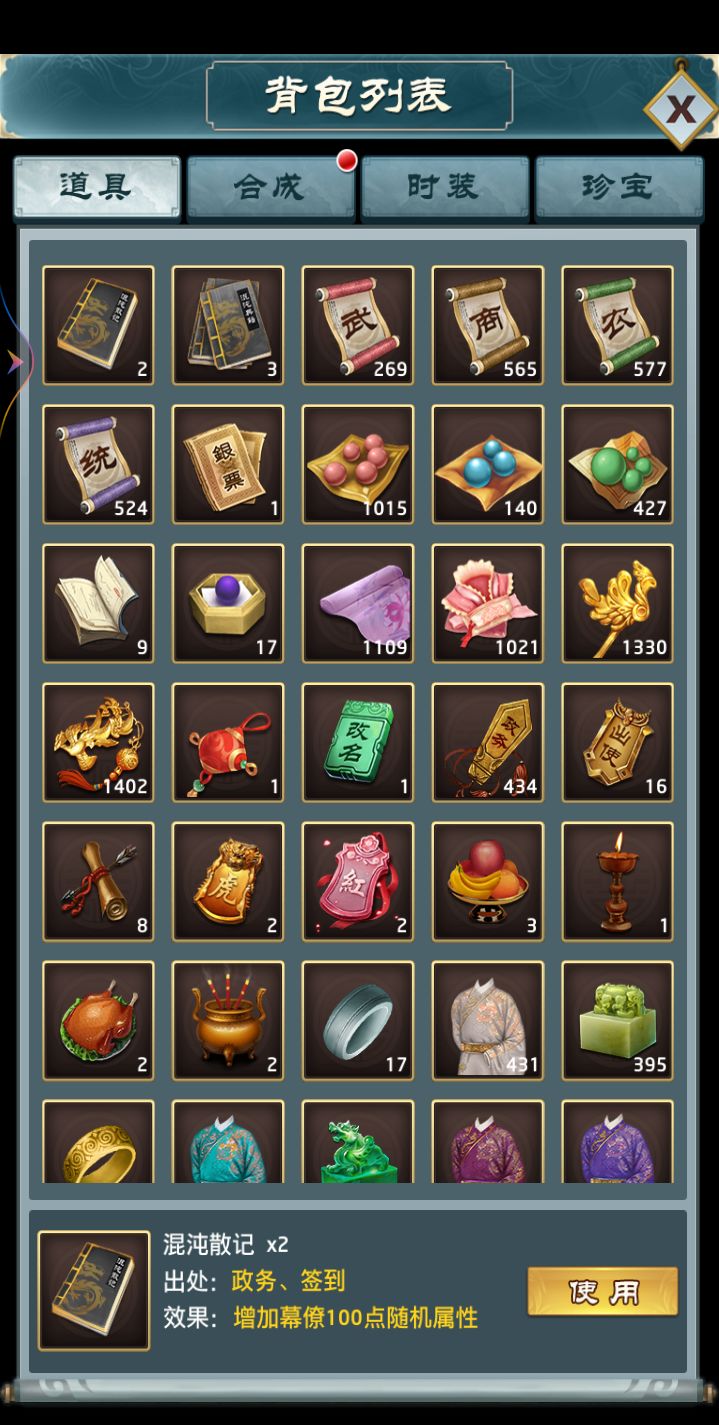Image resolution: width=719 pixels, height=1425 pixels.
Task: Switch to the 合成 tab
Action: 271,188
